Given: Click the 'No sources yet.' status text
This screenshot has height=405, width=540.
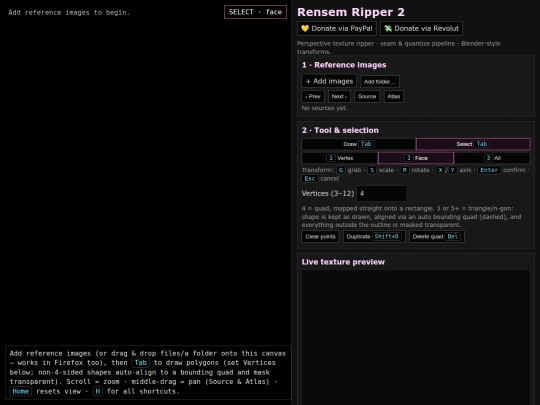Looking at the screenshot, I should coord(324,108).
